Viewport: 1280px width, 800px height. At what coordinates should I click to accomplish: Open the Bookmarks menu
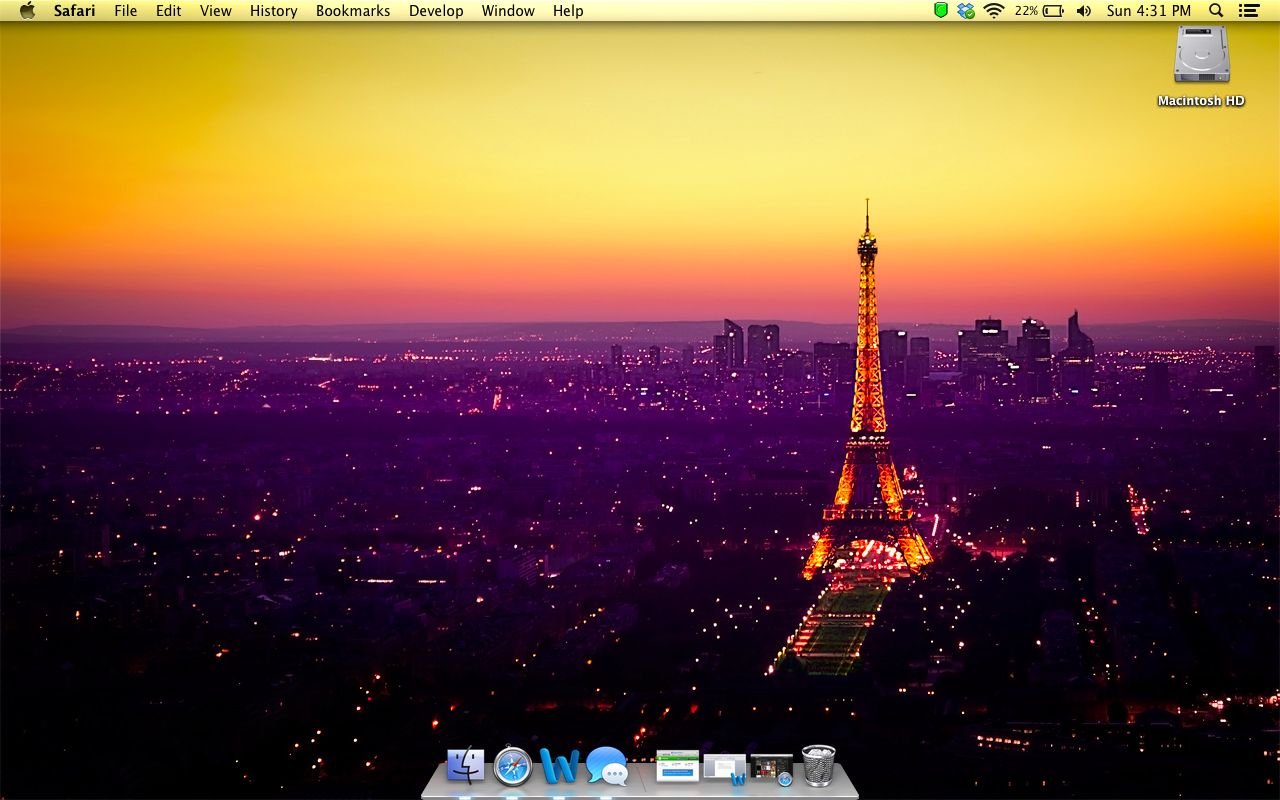(x=353, y=11)
